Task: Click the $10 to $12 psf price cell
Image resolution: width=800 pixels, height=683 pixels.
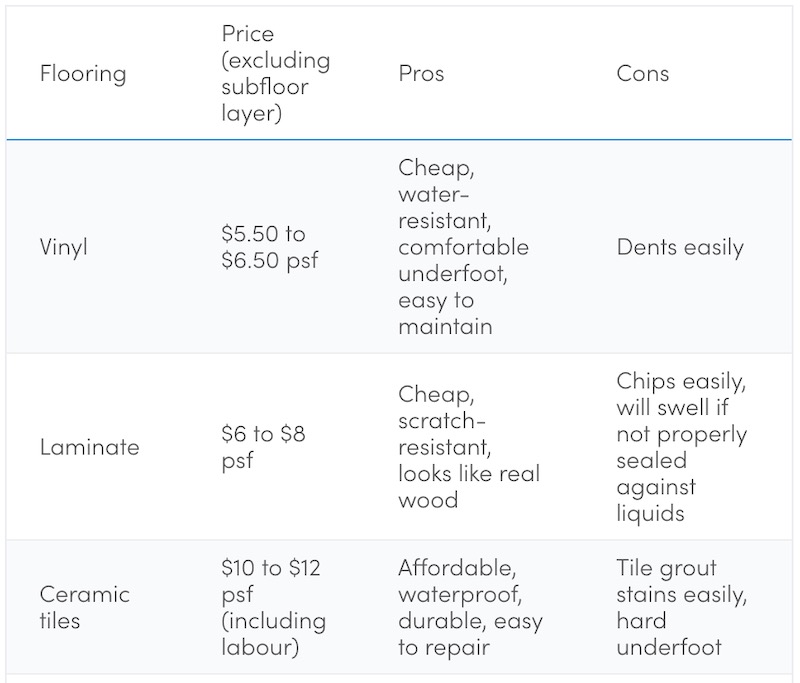Action: [273, 608]
